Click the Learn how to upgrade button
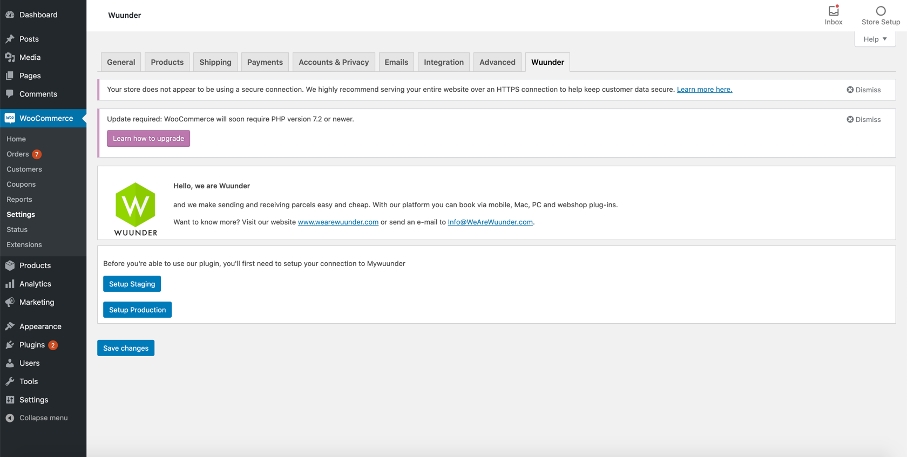Viewport: 908px width, 458px height. pos(148,139)
